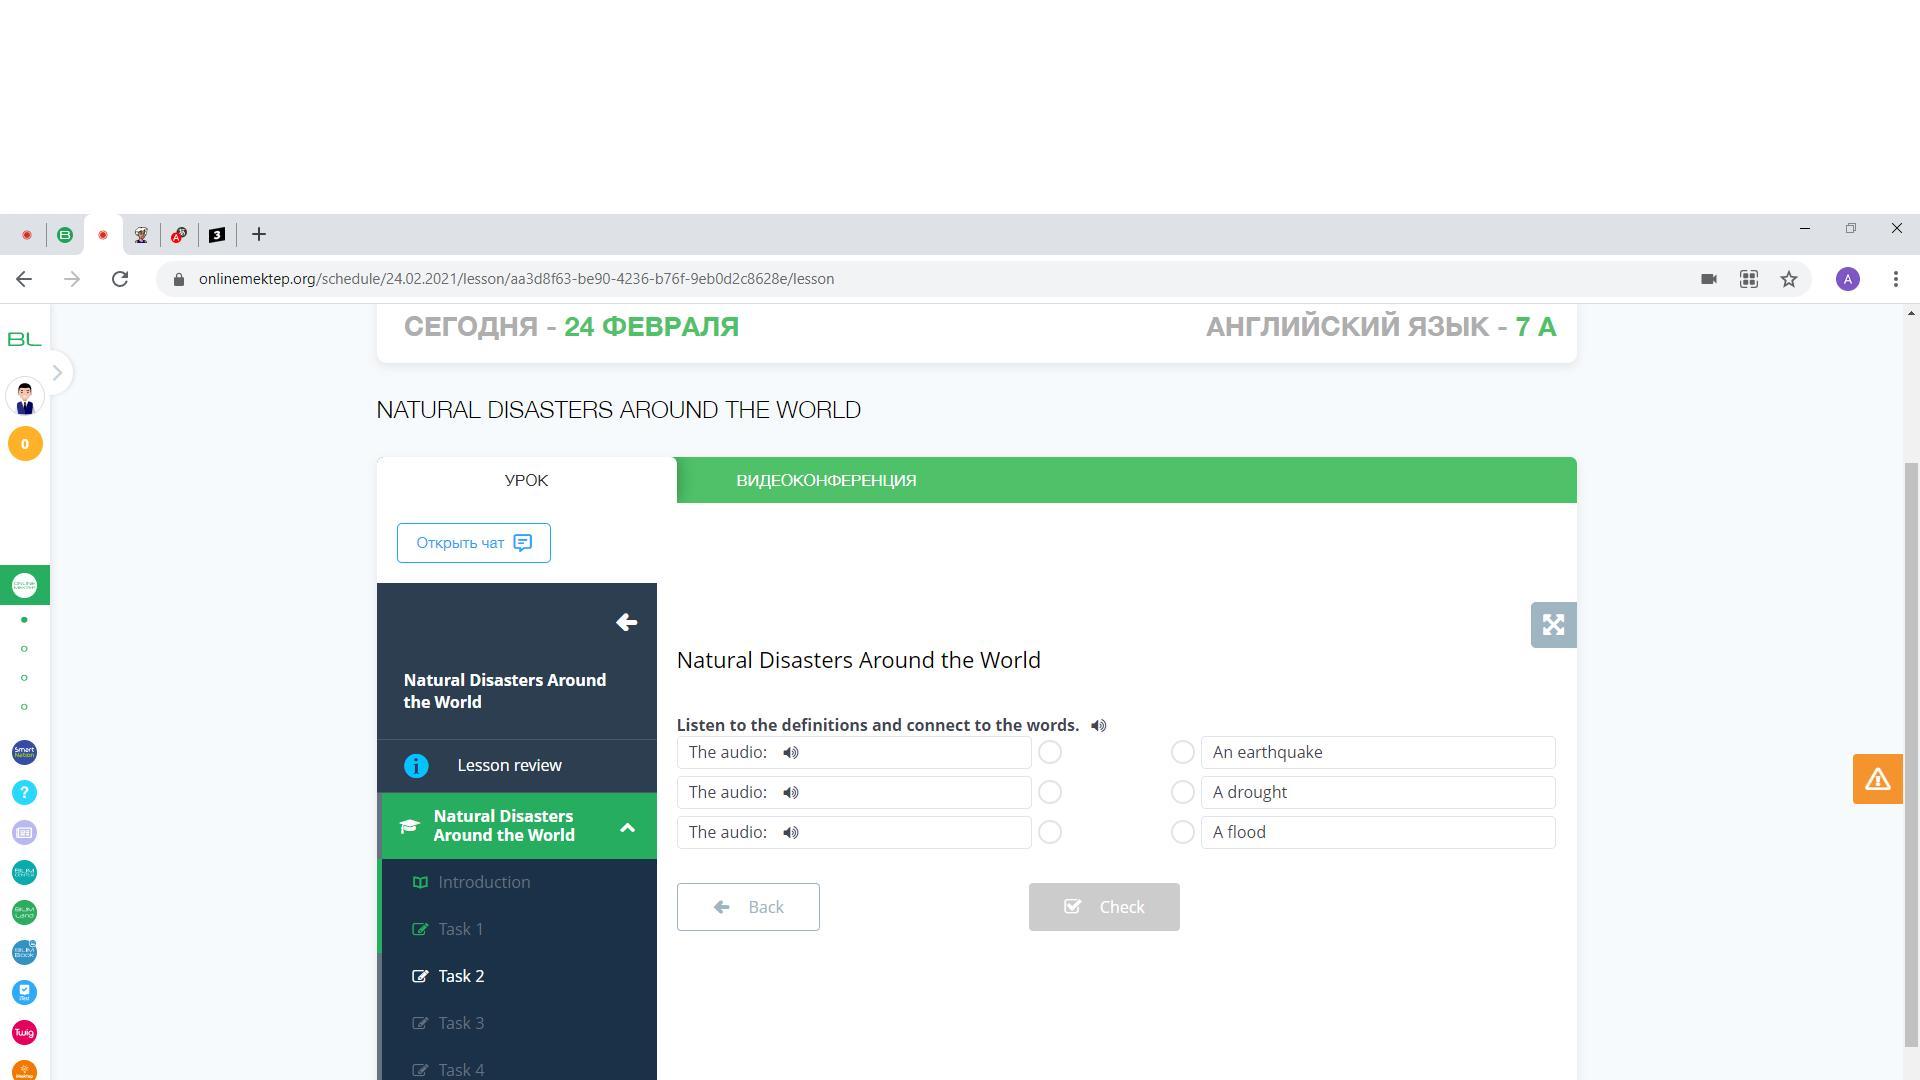Screen dimensions: 1920x1080
Task: Bookmark page with star icon
Action: coord(1789,279)
